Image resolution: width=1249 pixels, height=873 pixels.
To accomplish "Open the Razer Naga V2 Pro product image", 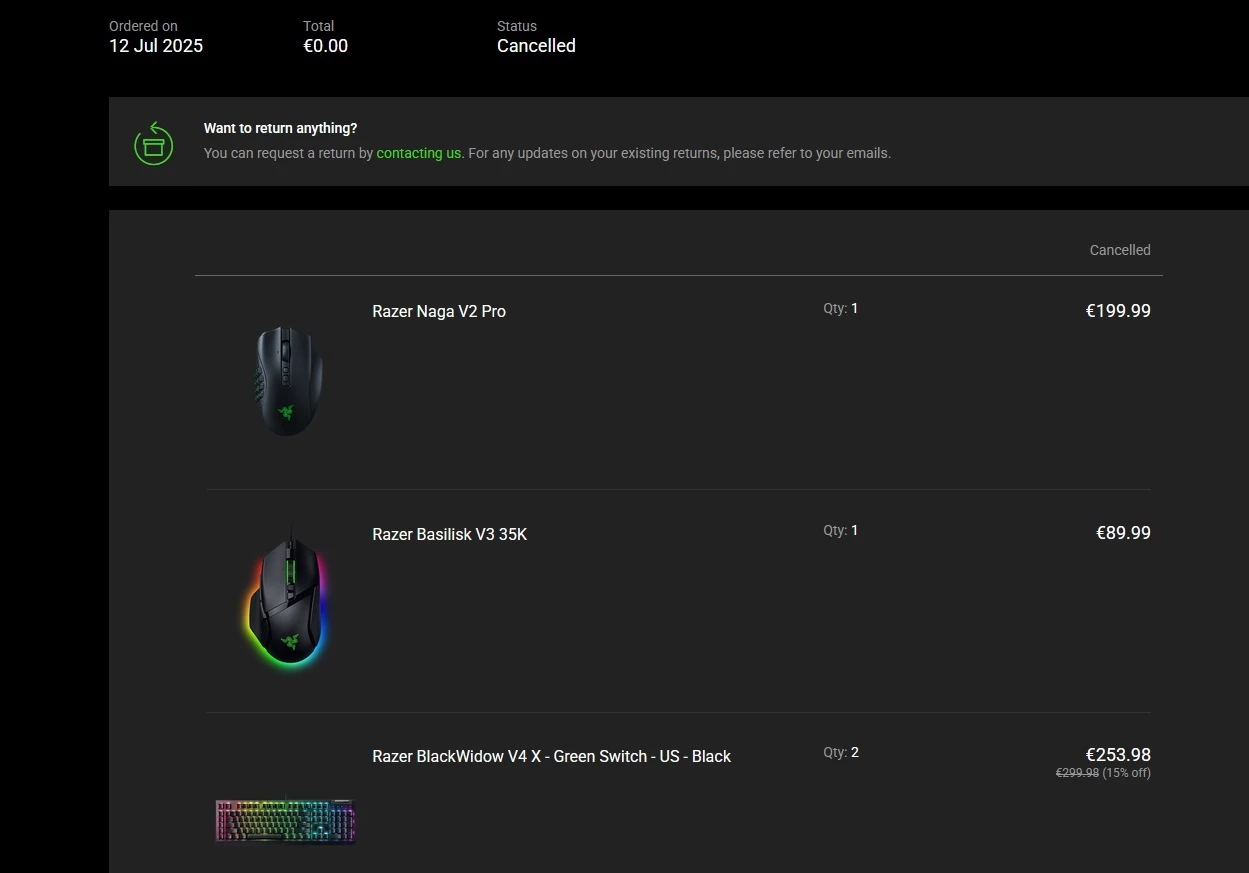I will (x=287, y=380).
